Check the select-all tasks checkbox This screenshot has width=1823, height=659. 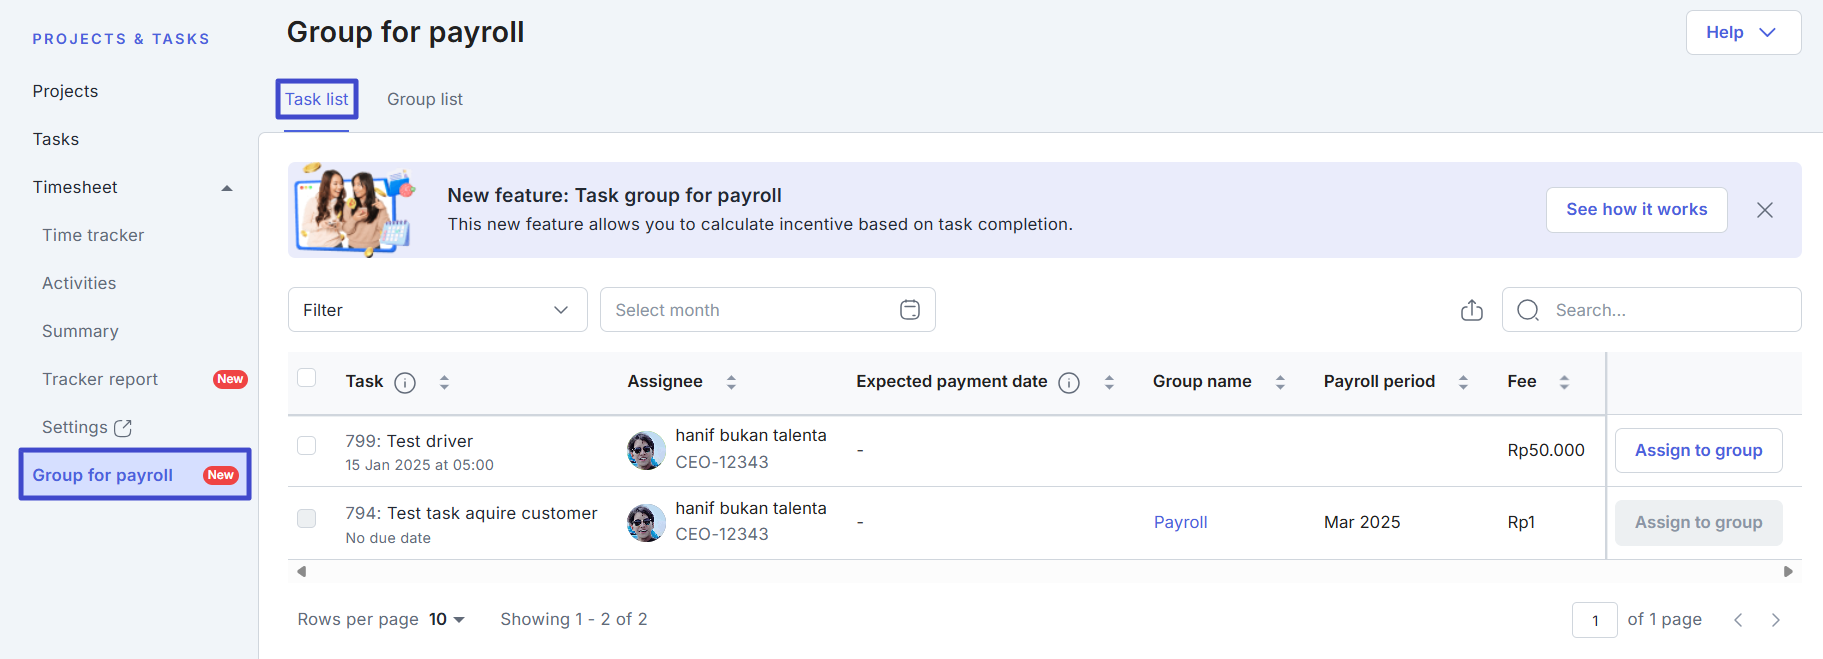tap(307, 378)
